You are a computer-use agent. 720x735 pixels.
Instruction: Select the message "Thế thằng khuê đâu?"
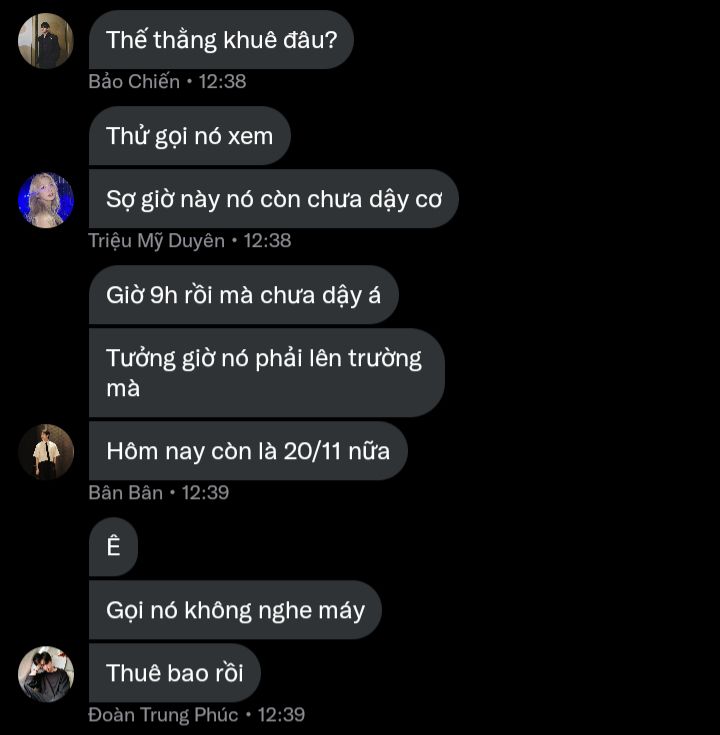click(x=221, y=40)
